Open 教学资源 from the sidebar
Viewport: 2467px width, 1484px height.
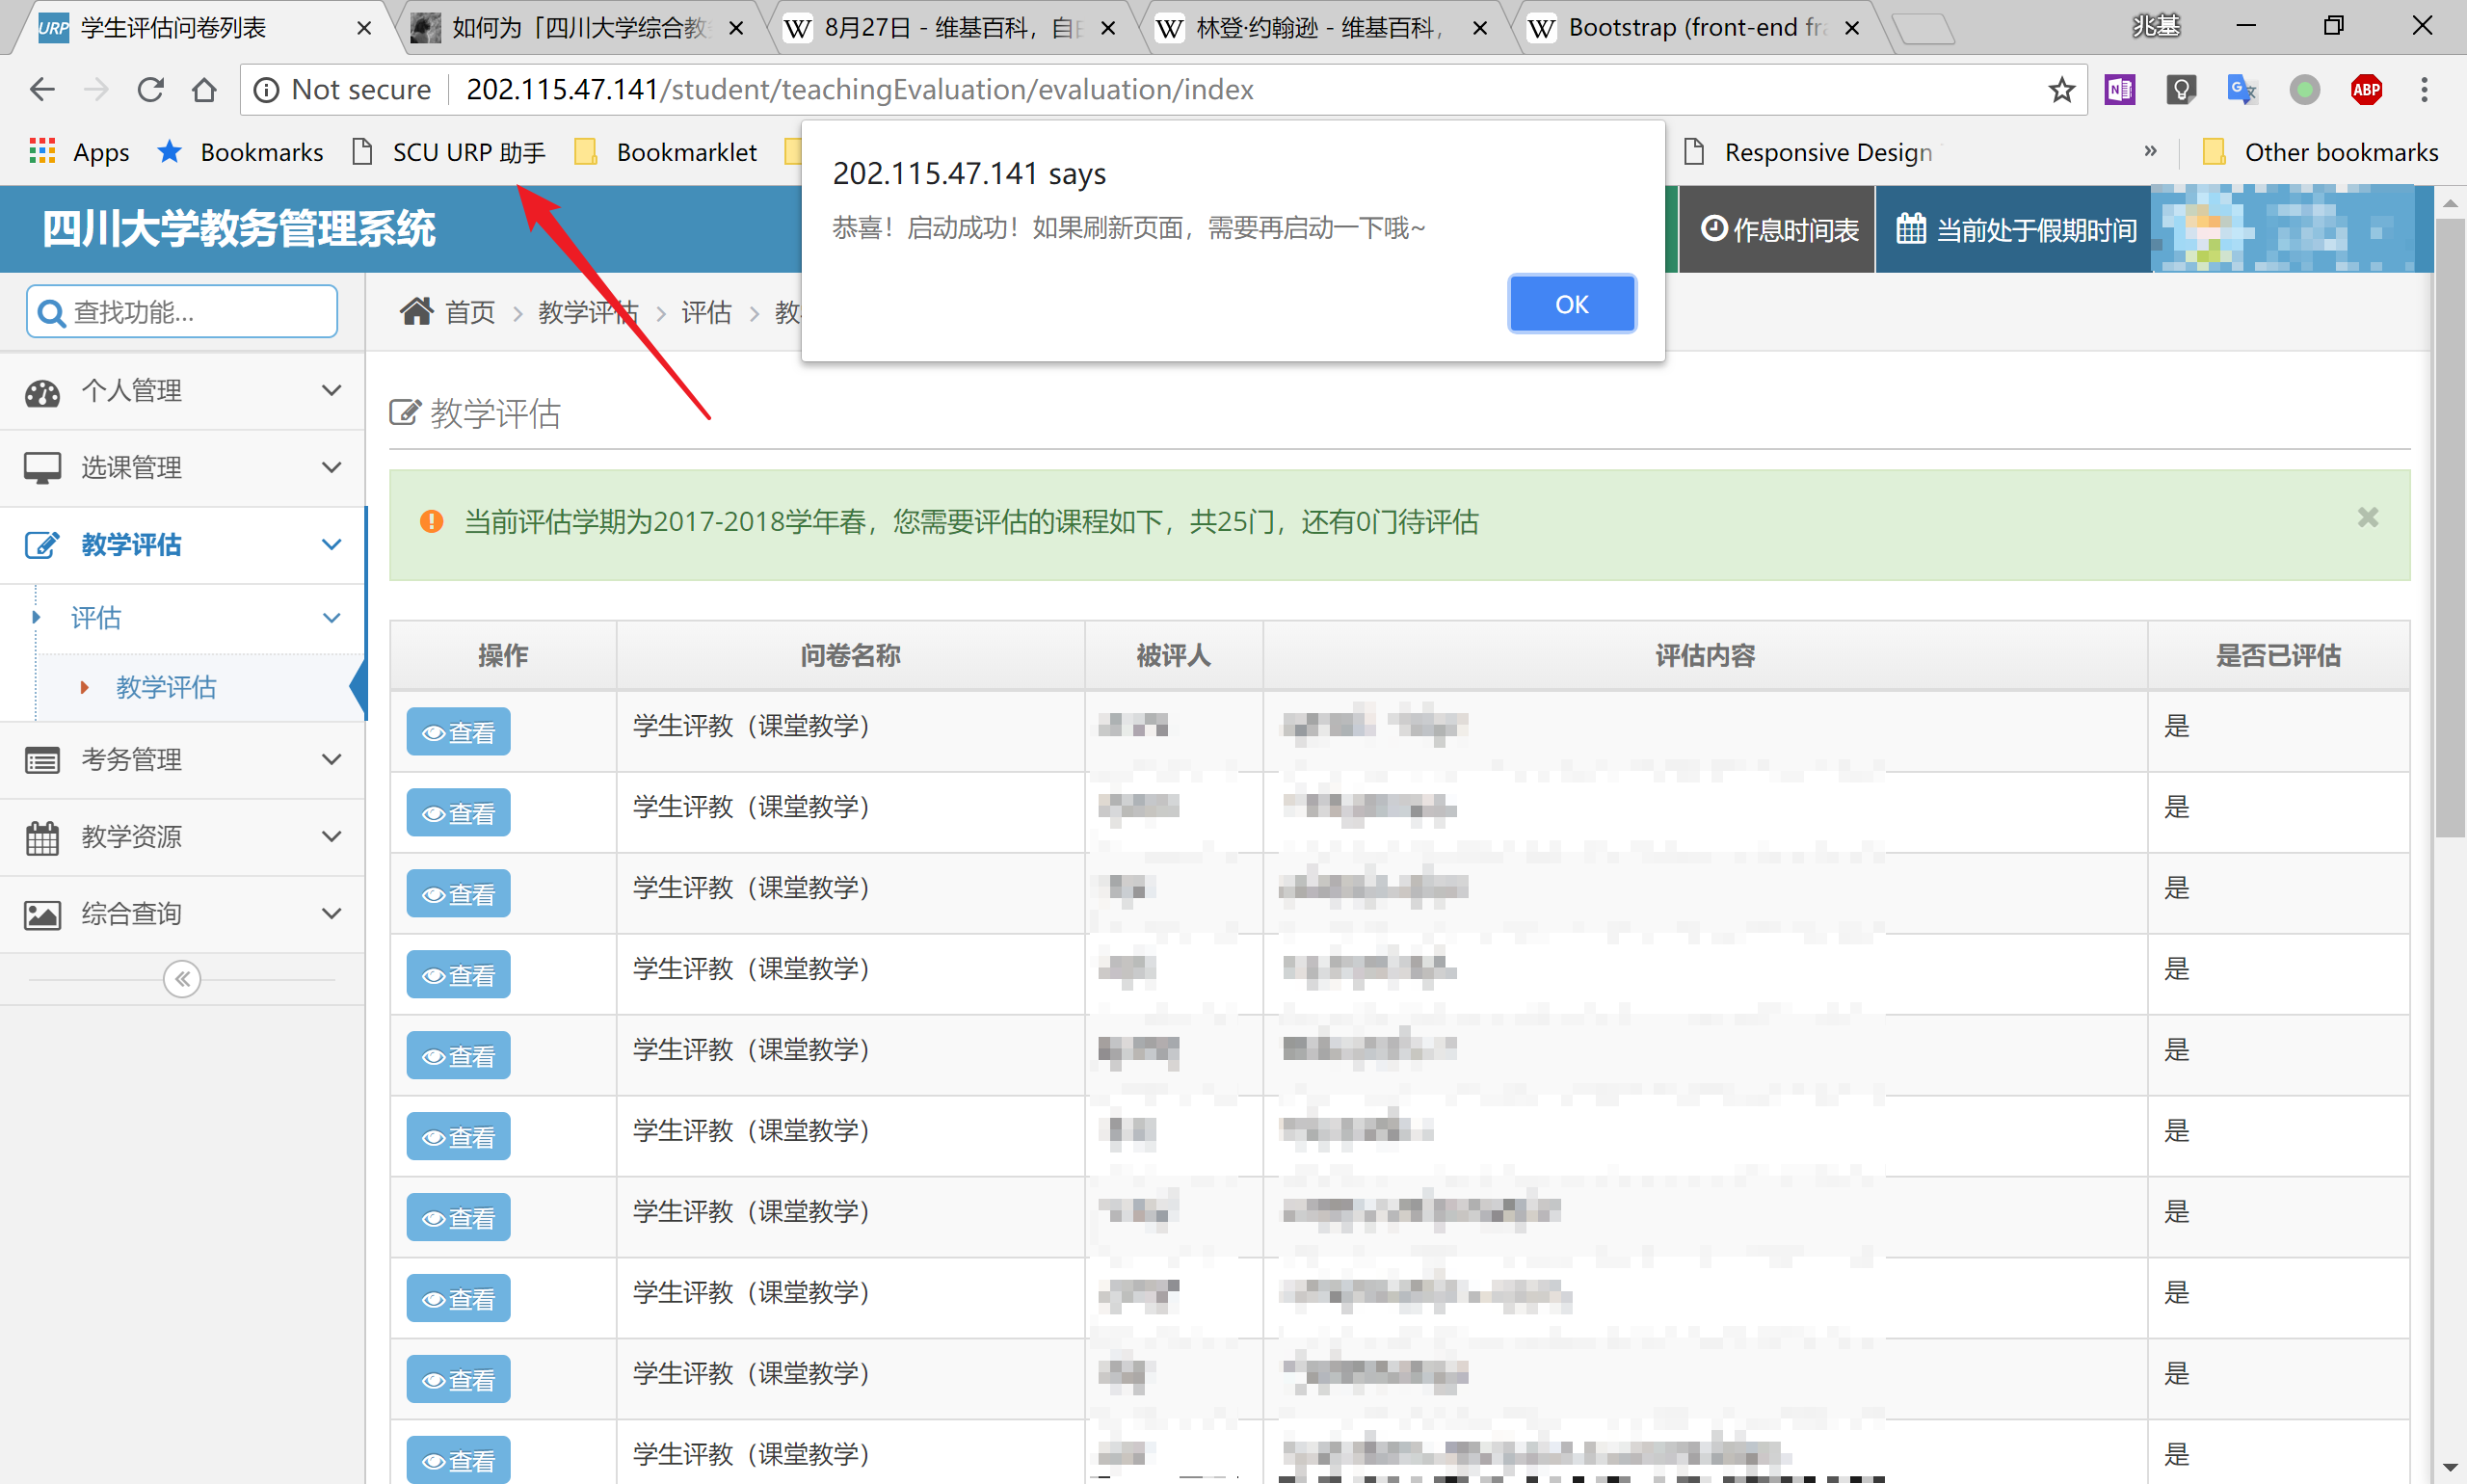[x=130, y=836]
